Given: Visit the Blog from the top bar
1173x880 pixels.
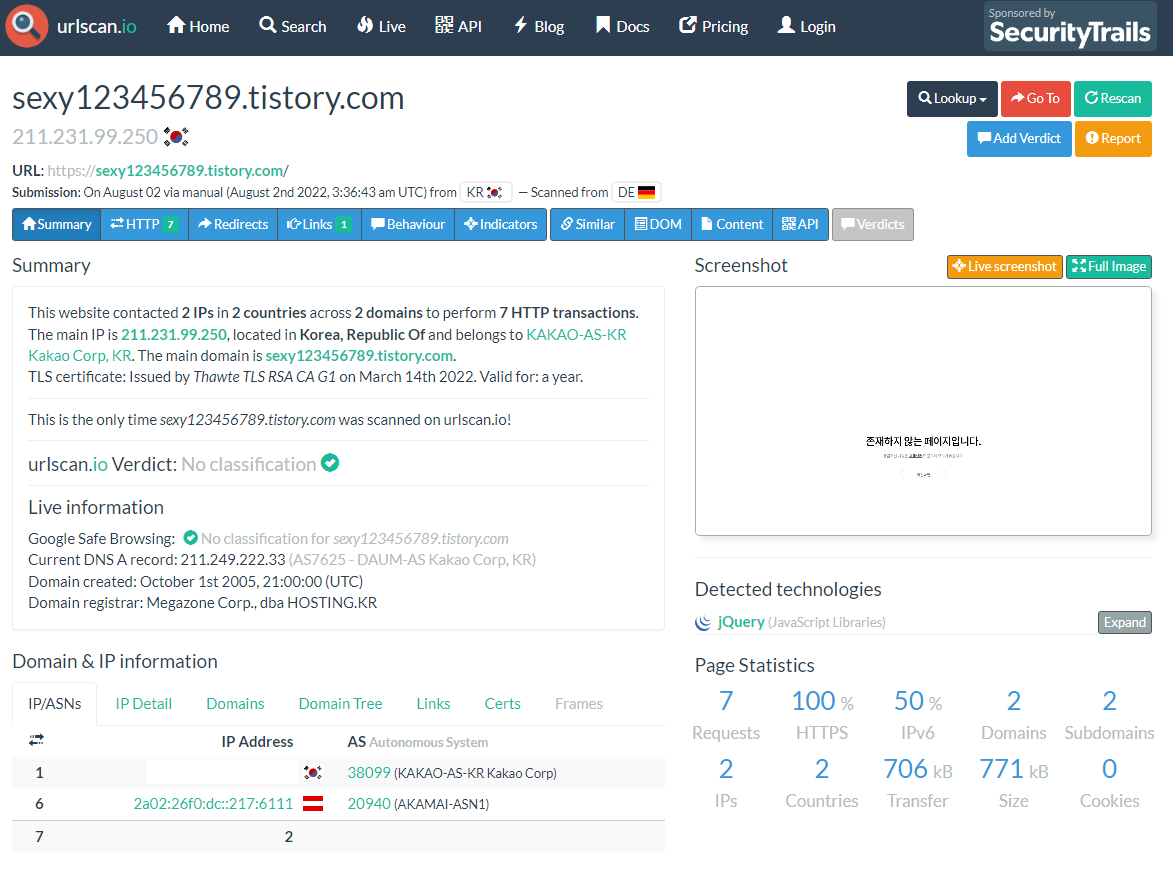Looking at the screenshot, I should click(539, 26).
